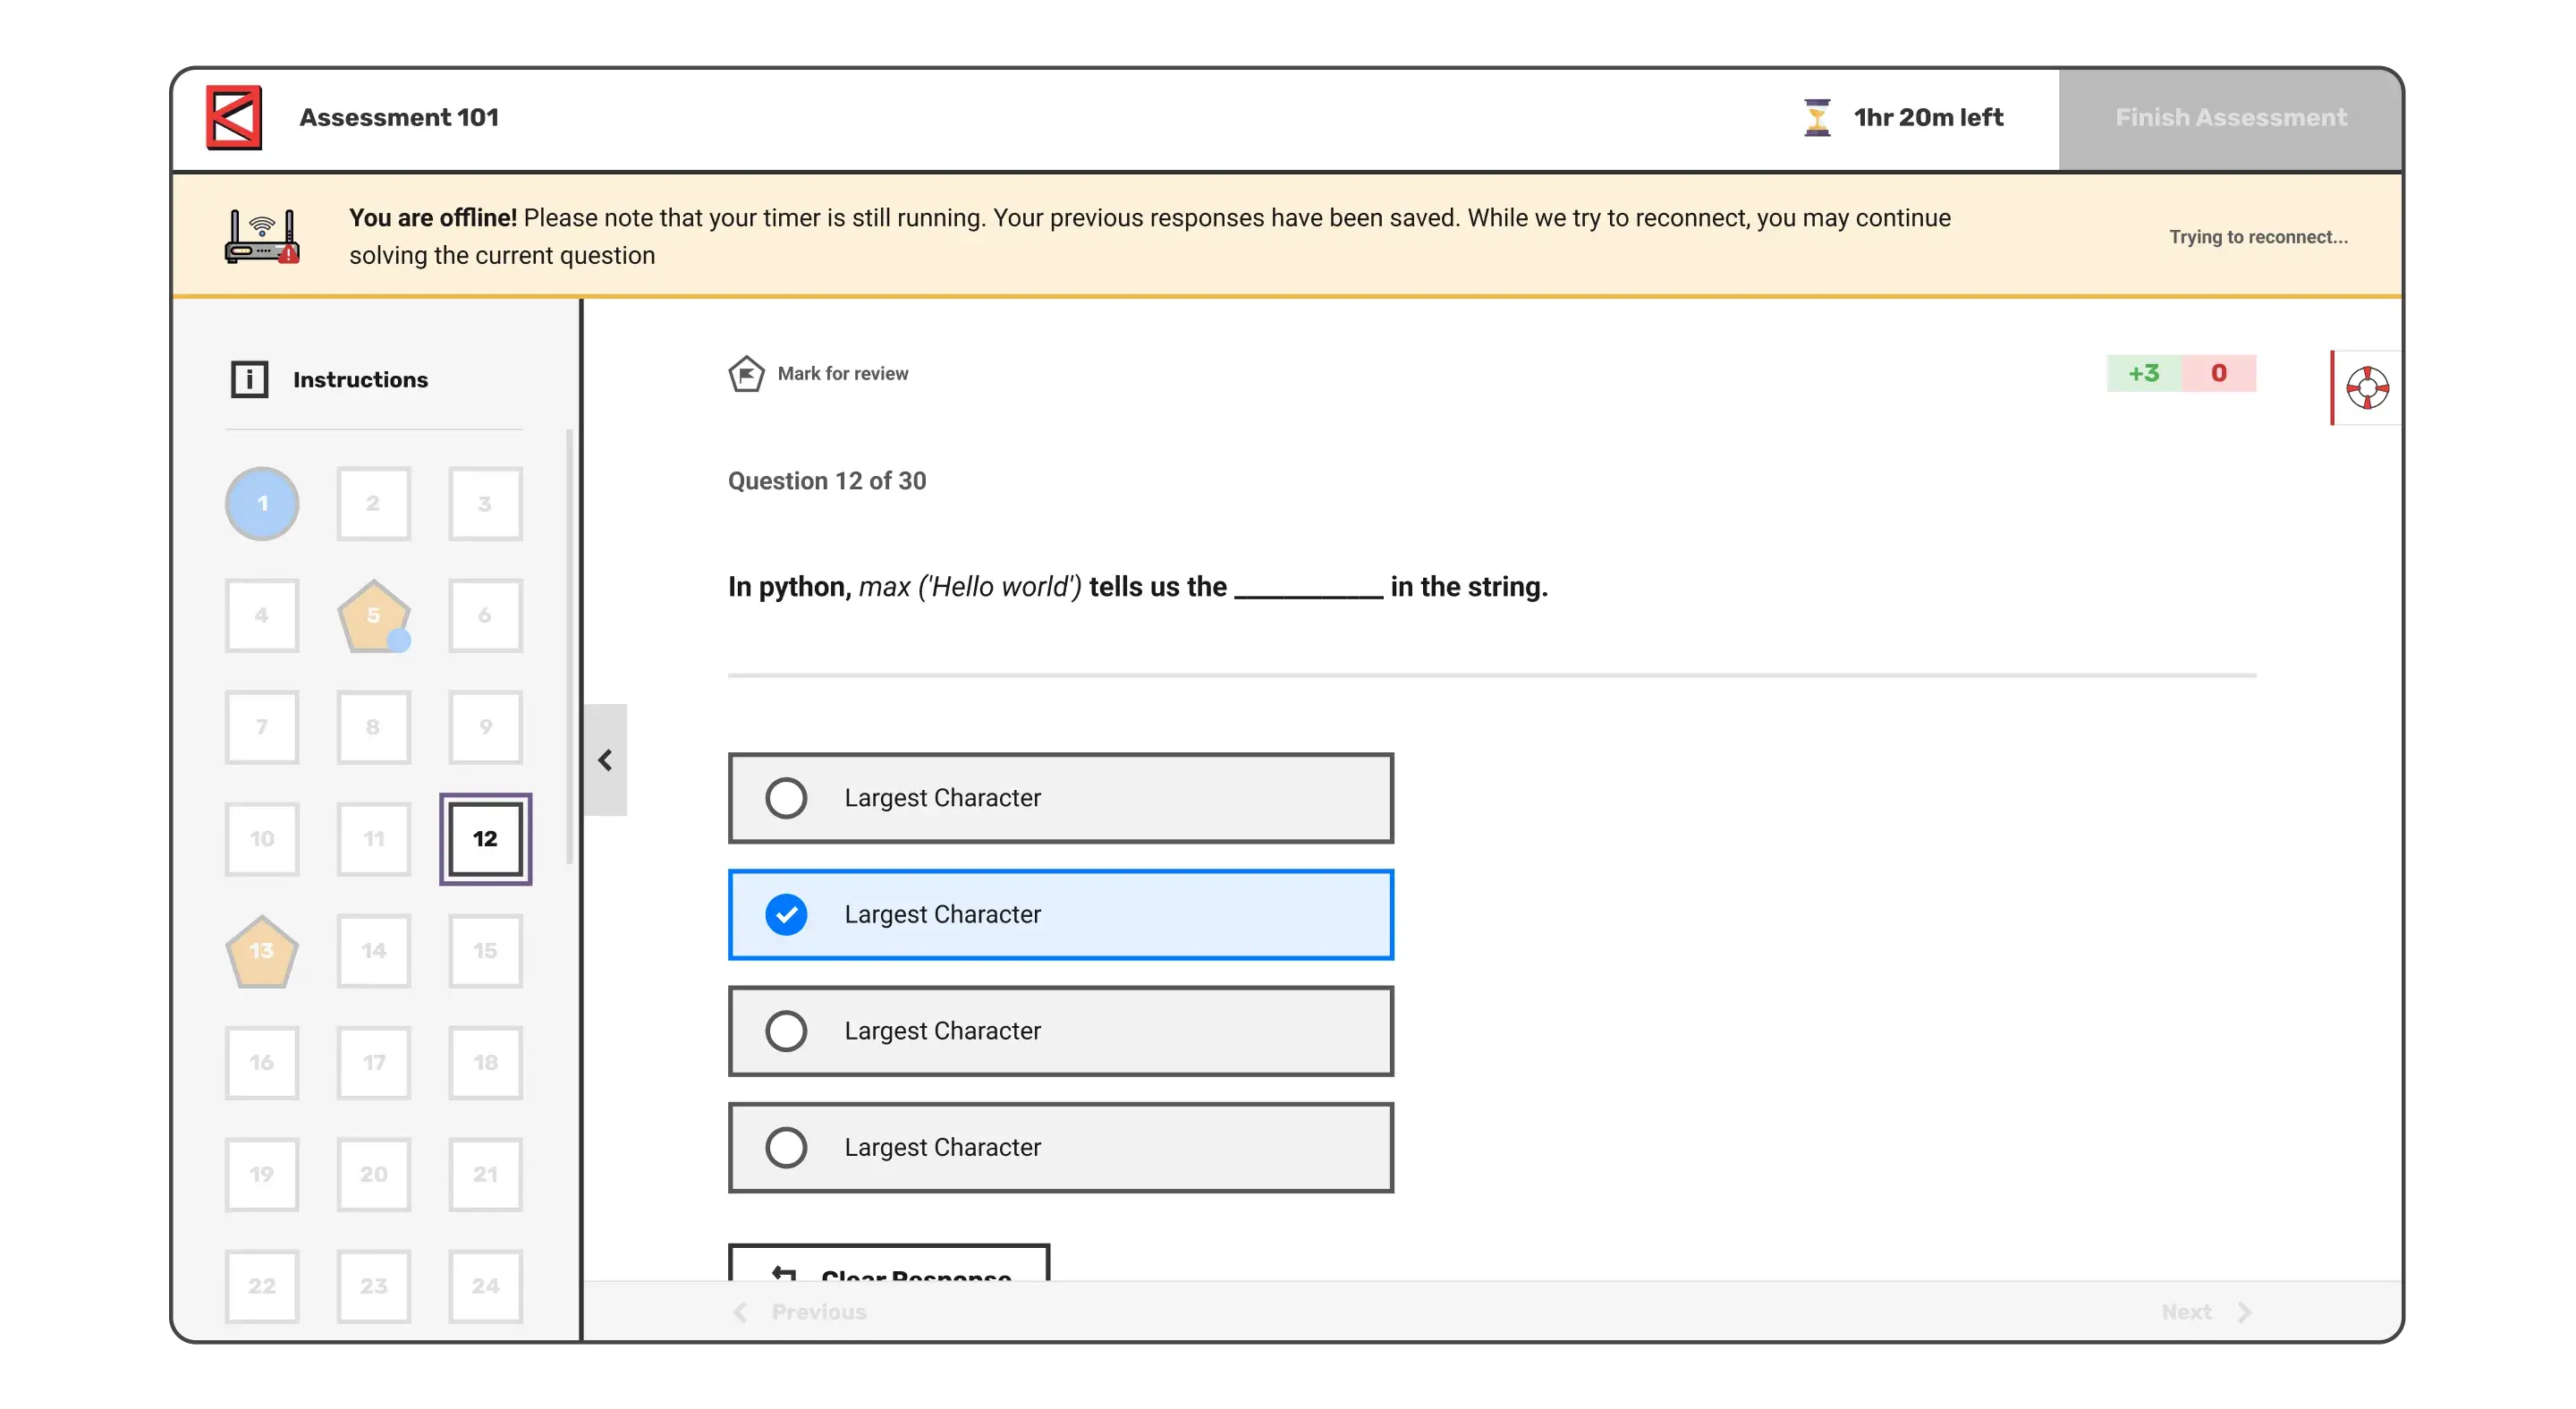This screenshot has width=2576, height=1409.
Task: Click the Finish Assessment button
Action: coord(2229,118)
